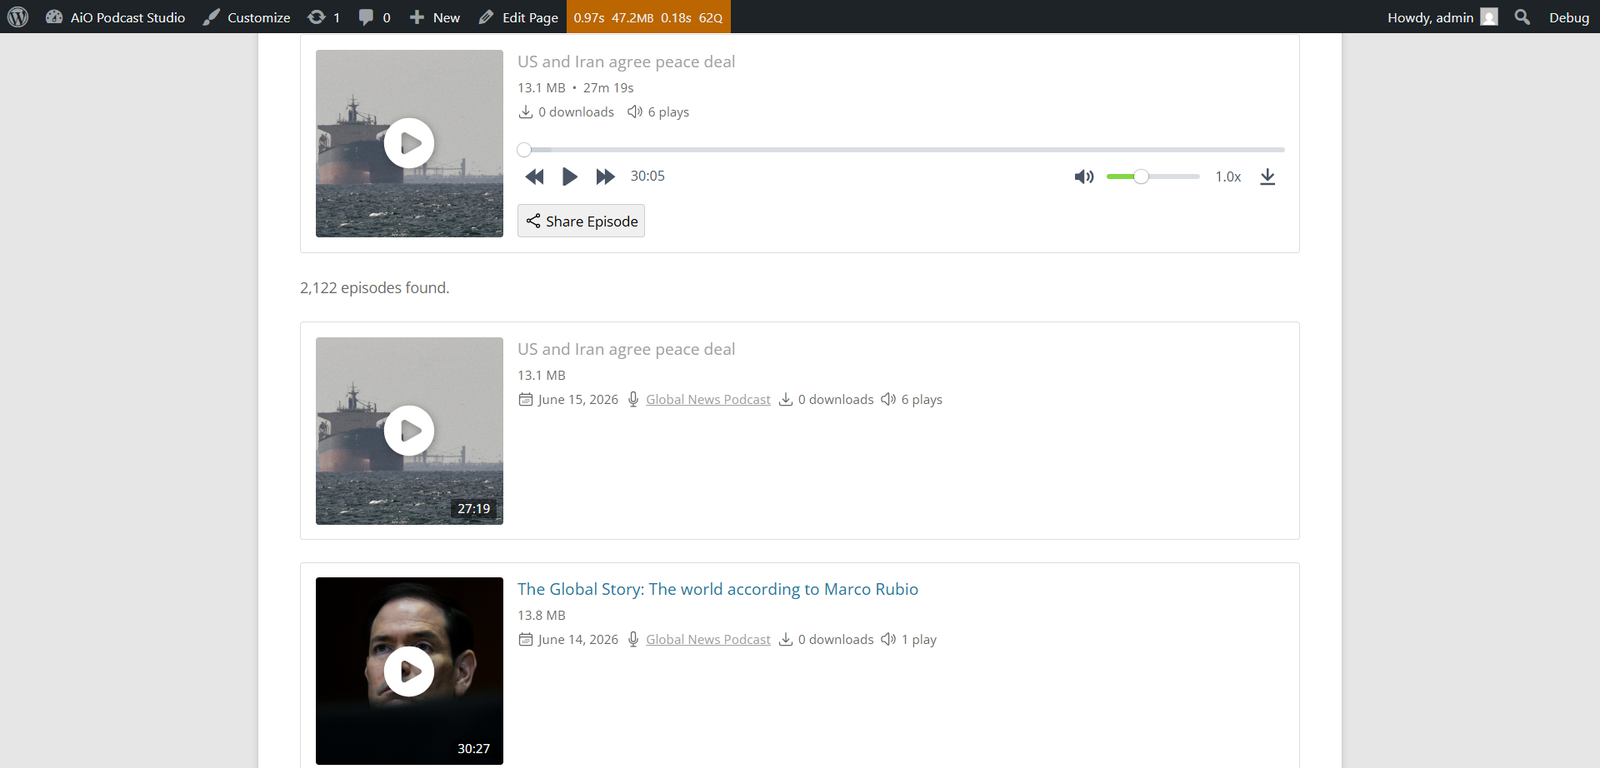
Task: Mute audio using the speaker icon
Action: [x=1084, y=177]
